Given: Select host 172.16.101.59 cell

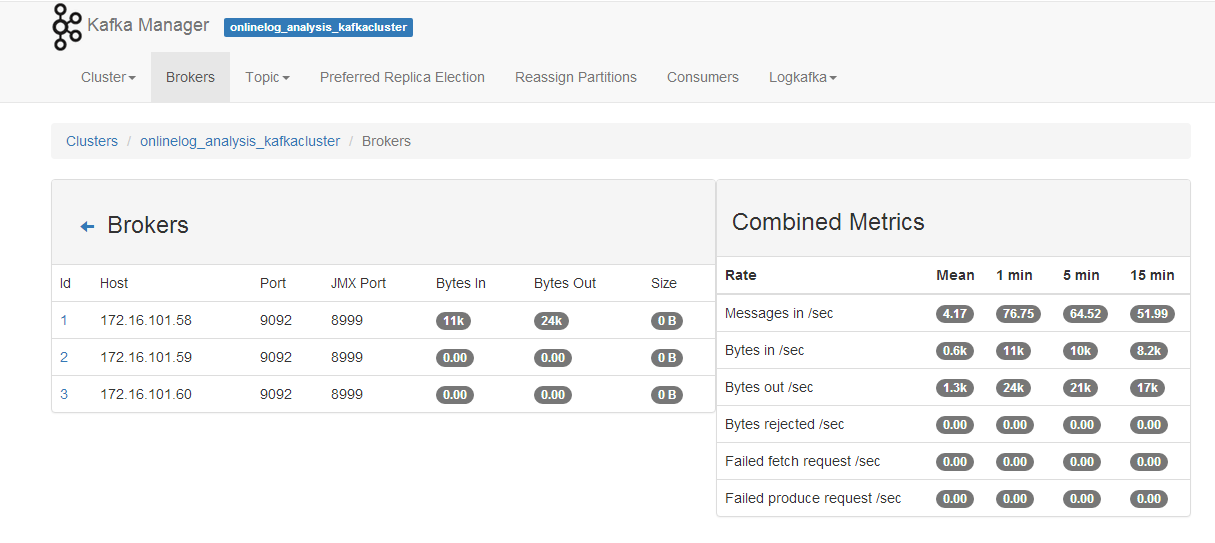Looking at the screenshot, I should click(146, 357).
